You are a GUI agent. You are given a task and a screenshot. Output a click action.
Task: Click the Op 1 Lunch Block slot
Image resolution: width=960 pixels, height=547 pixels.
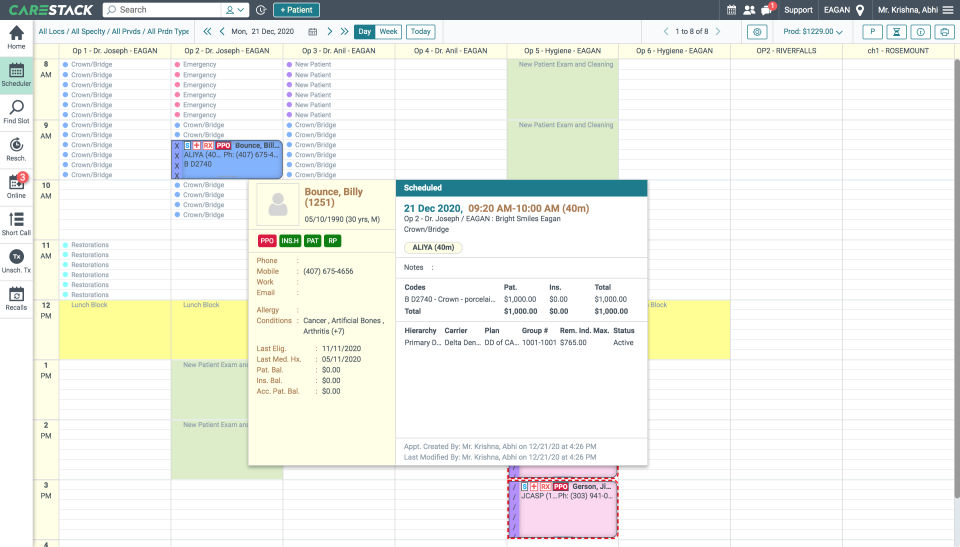tap(114, 329)
